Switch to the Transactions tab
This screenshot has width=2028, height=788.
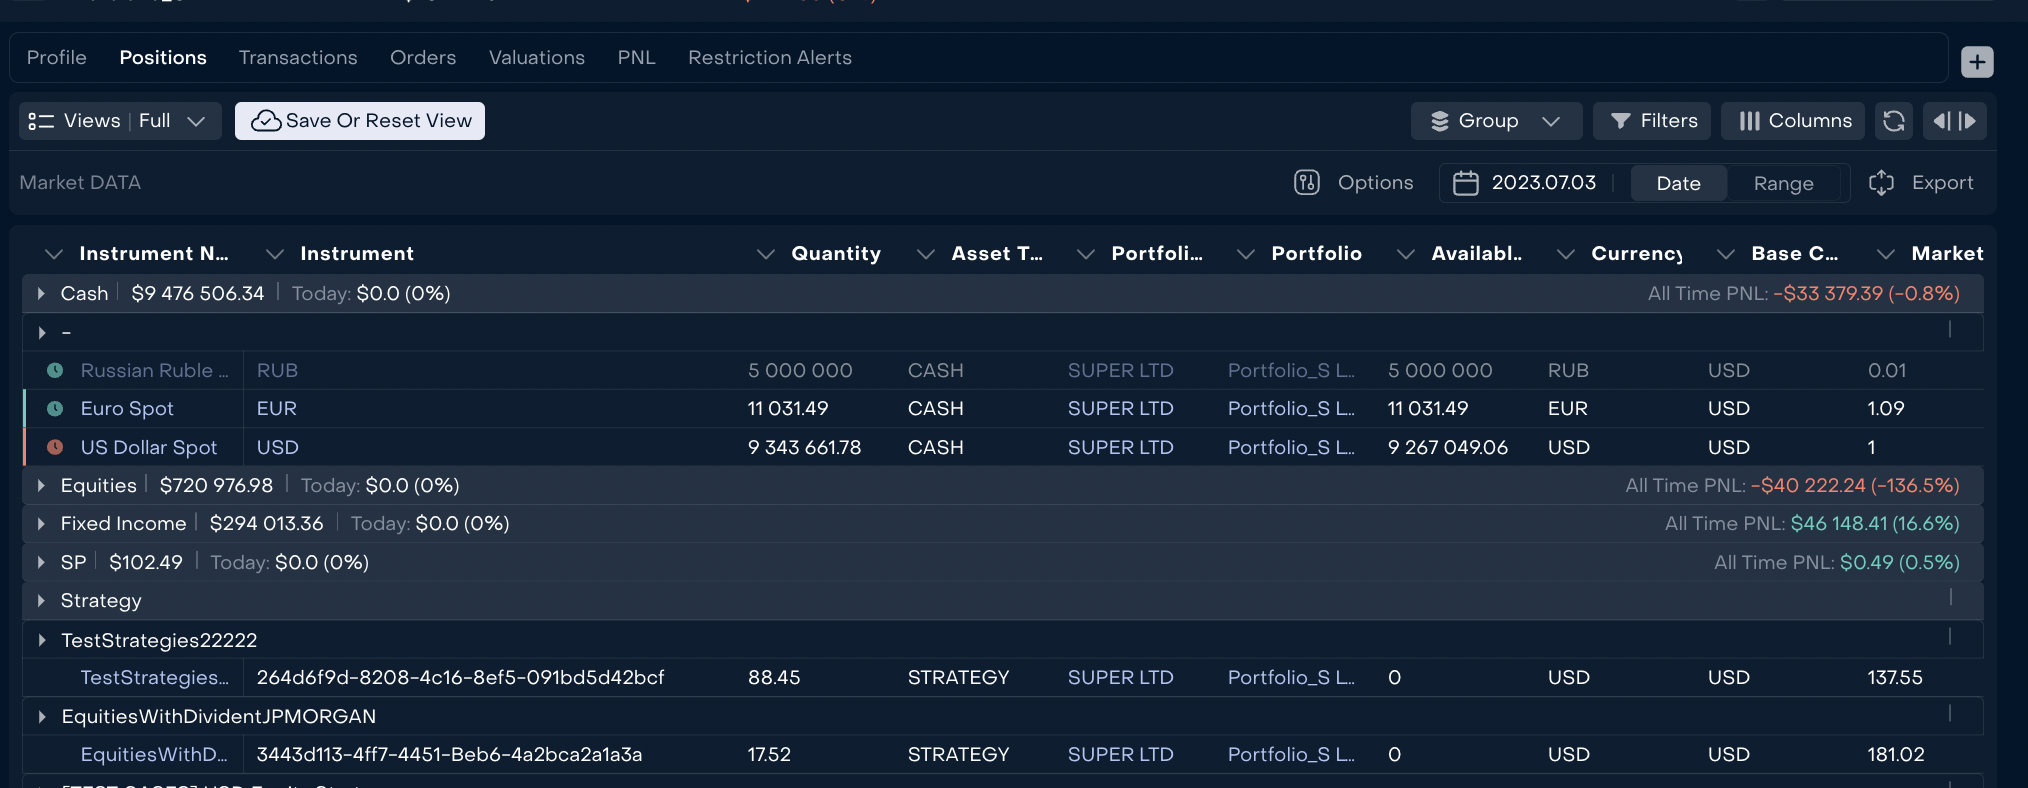tap(298, 58)
